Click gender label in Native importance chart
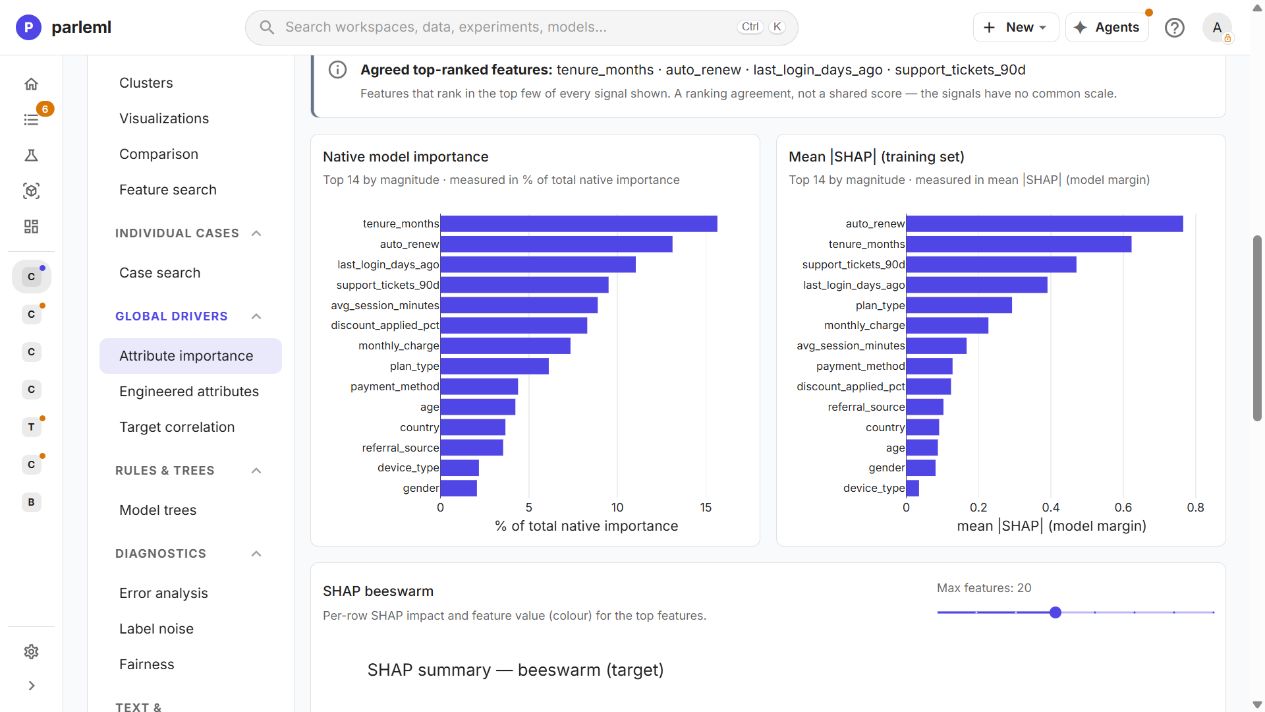Image resolution: width=1265 pixels, height=712 pixels. (x=421, y=488)
